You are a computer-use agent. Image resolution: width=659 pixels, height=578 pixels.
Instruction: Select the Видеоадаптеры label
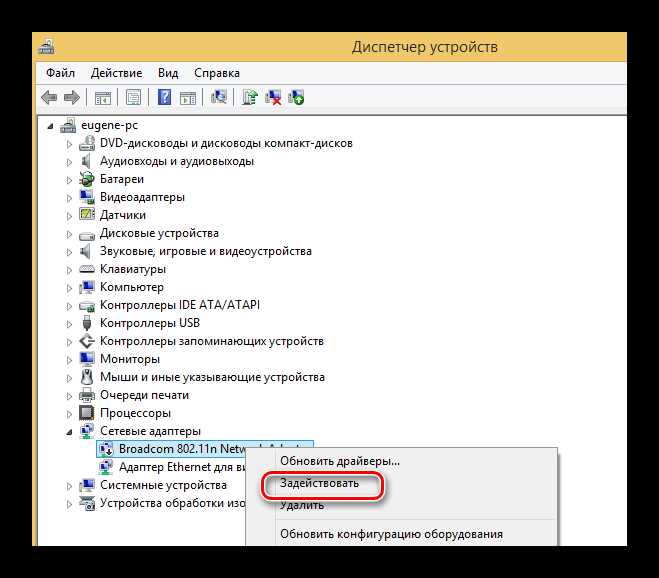tap(142, 198)
